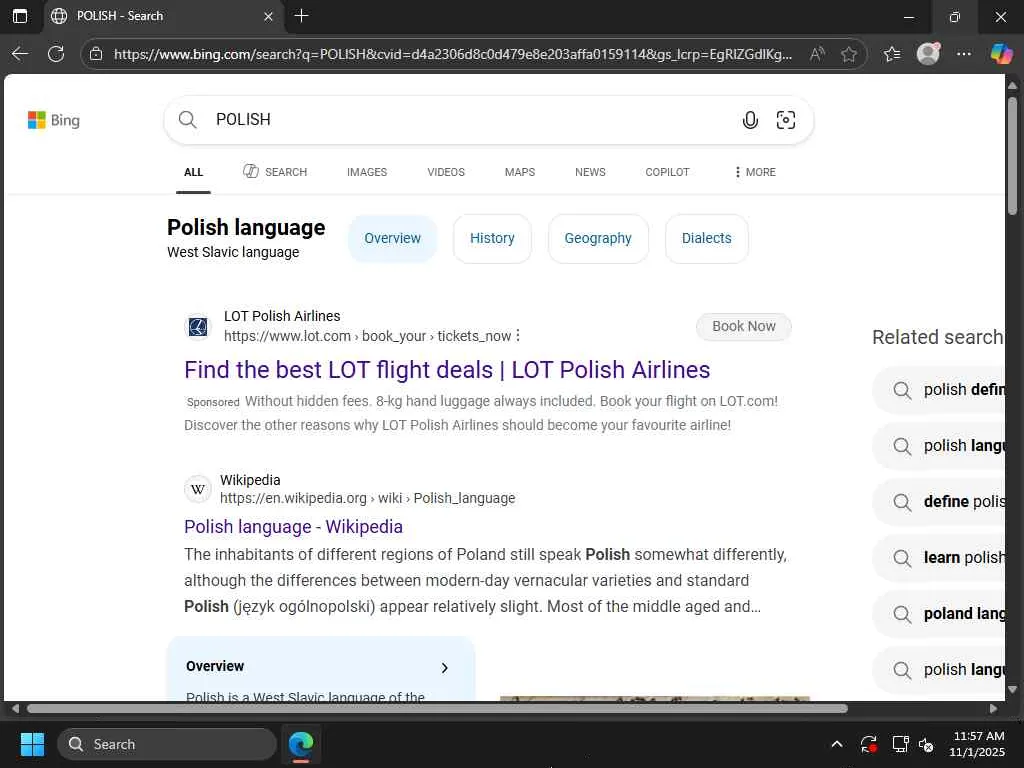
Task: Open Polish language - Wikipedia link
Action: click(x=293, y=526)
